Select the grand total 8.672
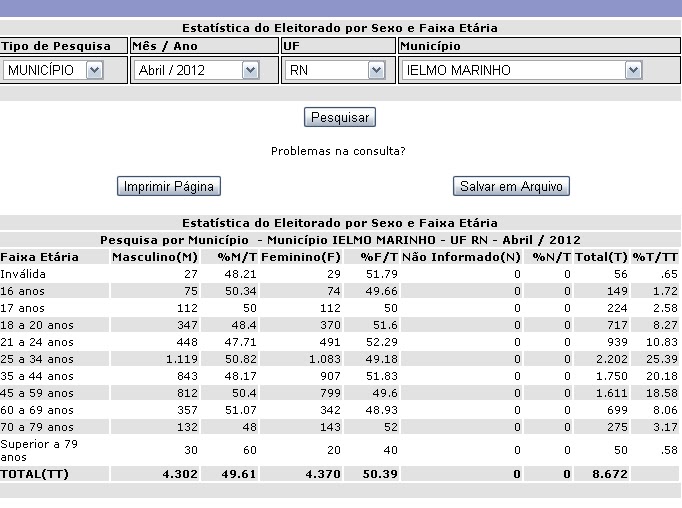The width and height of the screenshot is (682, 508). [610, 474]
